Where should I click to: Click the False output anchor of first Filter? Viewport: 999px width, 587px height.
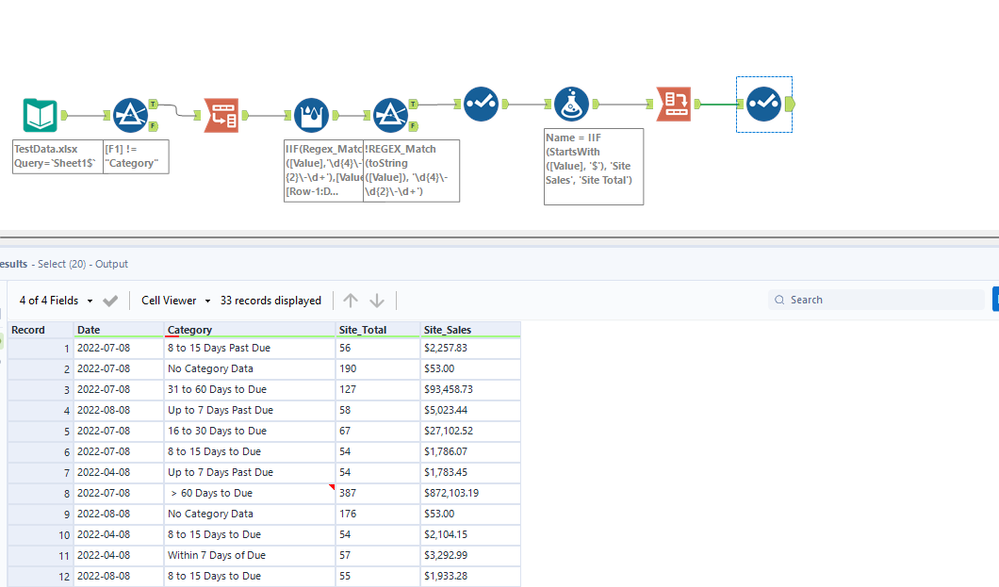(x=153, y=126)
